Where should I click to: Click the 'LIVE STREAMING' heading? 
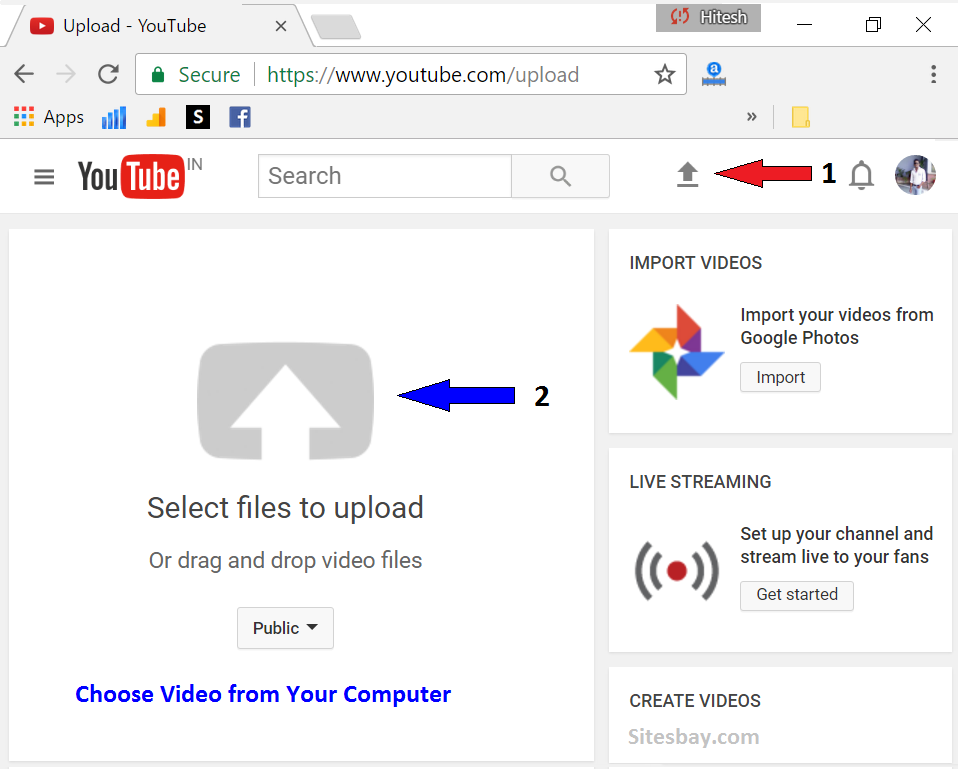700,482
